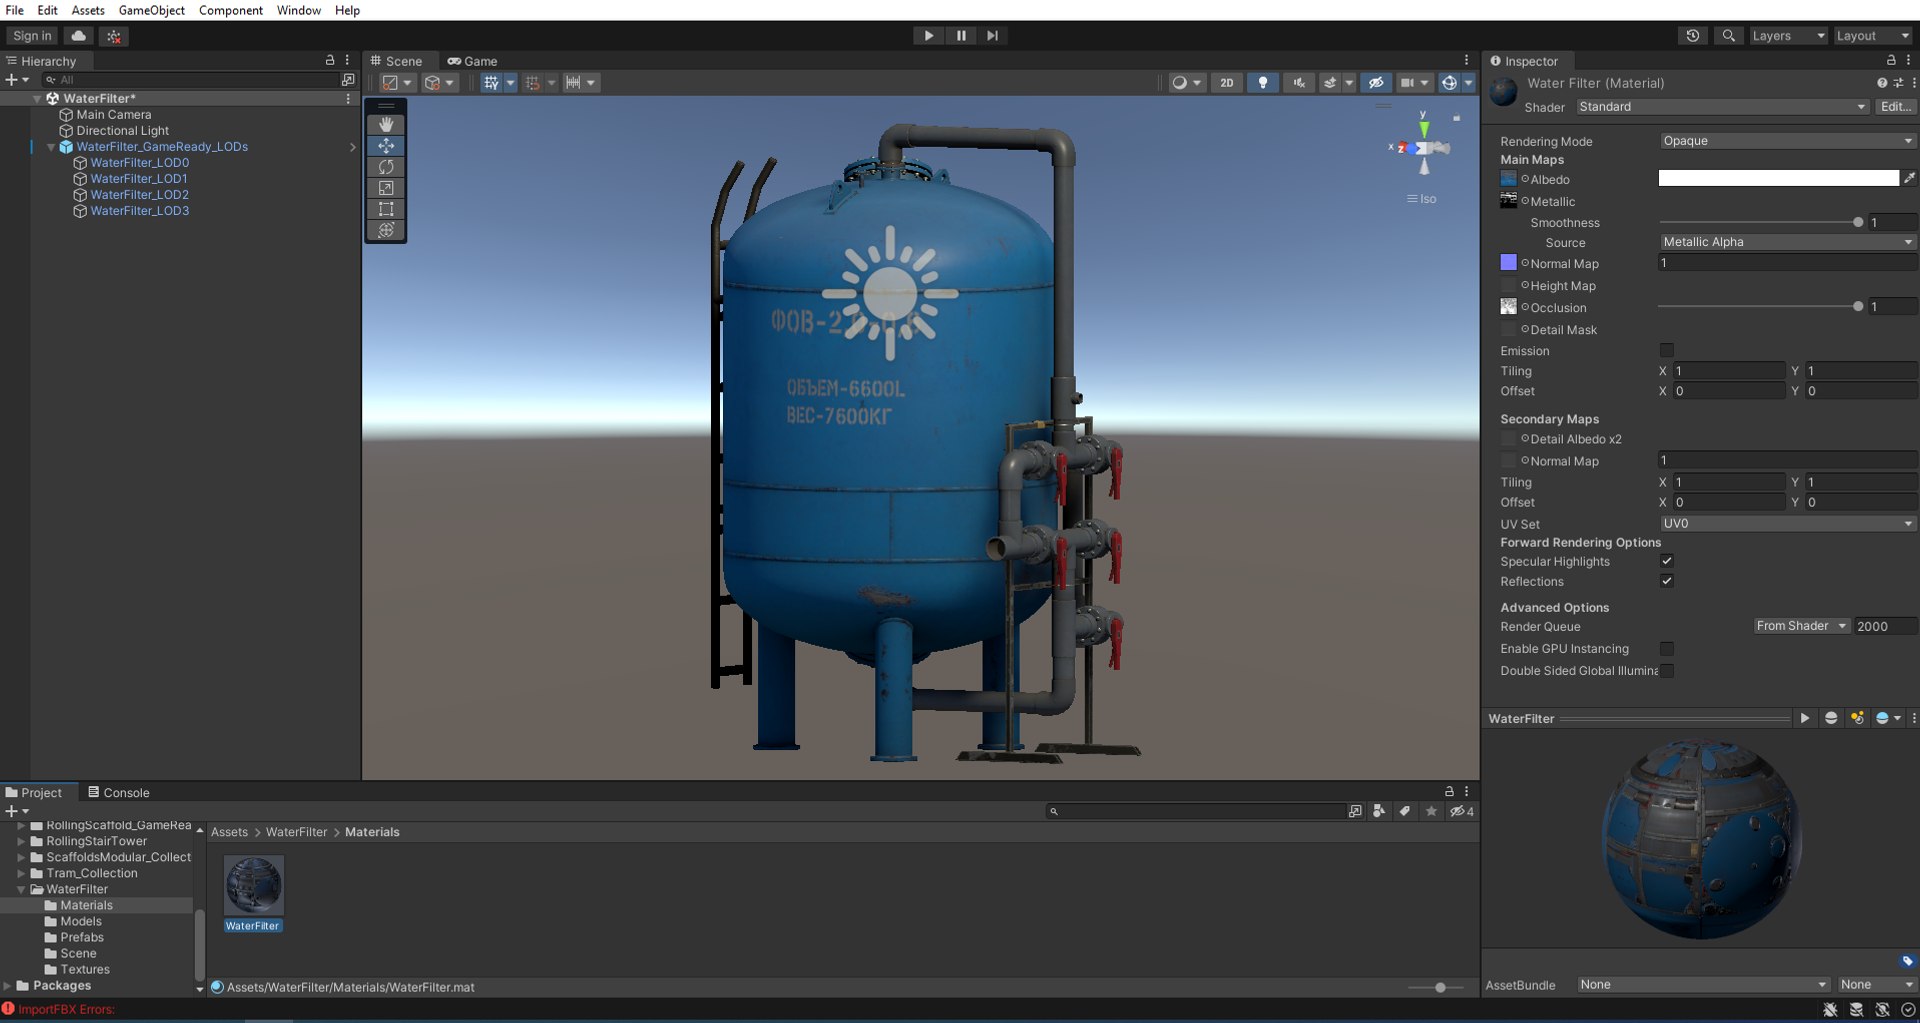The image size is (1920, 1023).
Task: Collapse WaterFilter_GameReady_LODs hierarchy item
Action: click(x=51, y=147)
